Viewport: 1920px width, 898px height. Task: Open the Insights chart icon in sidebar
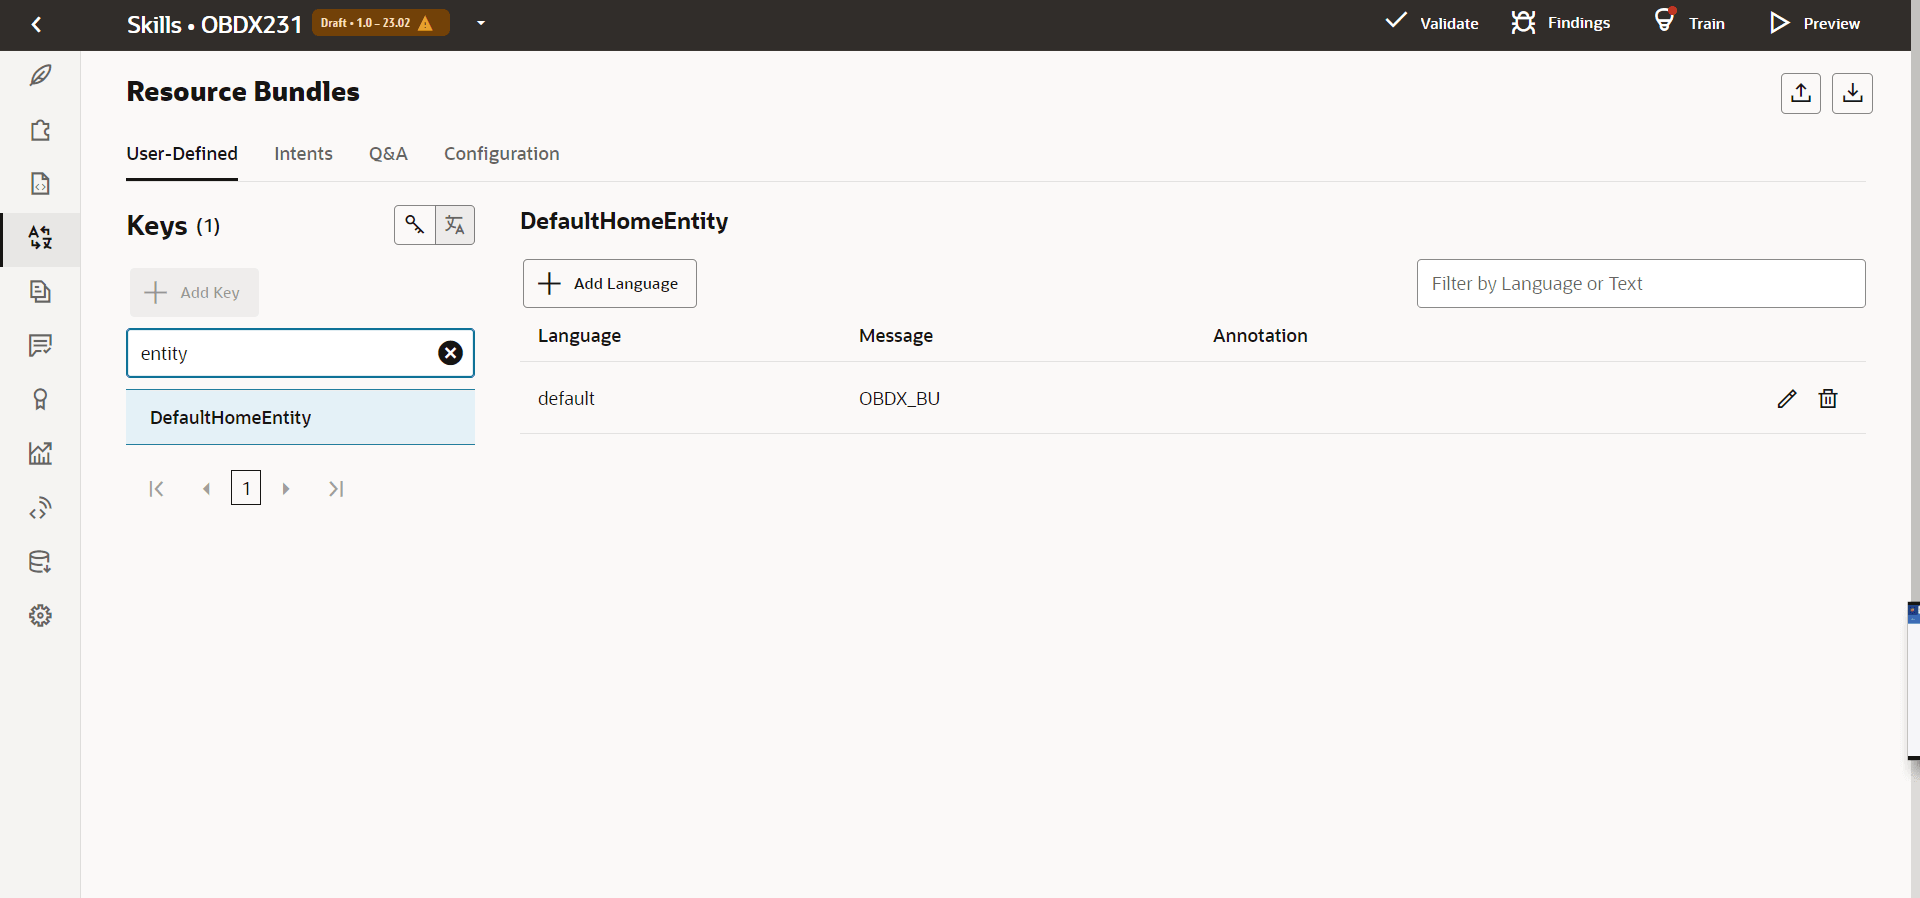(40, 454)
